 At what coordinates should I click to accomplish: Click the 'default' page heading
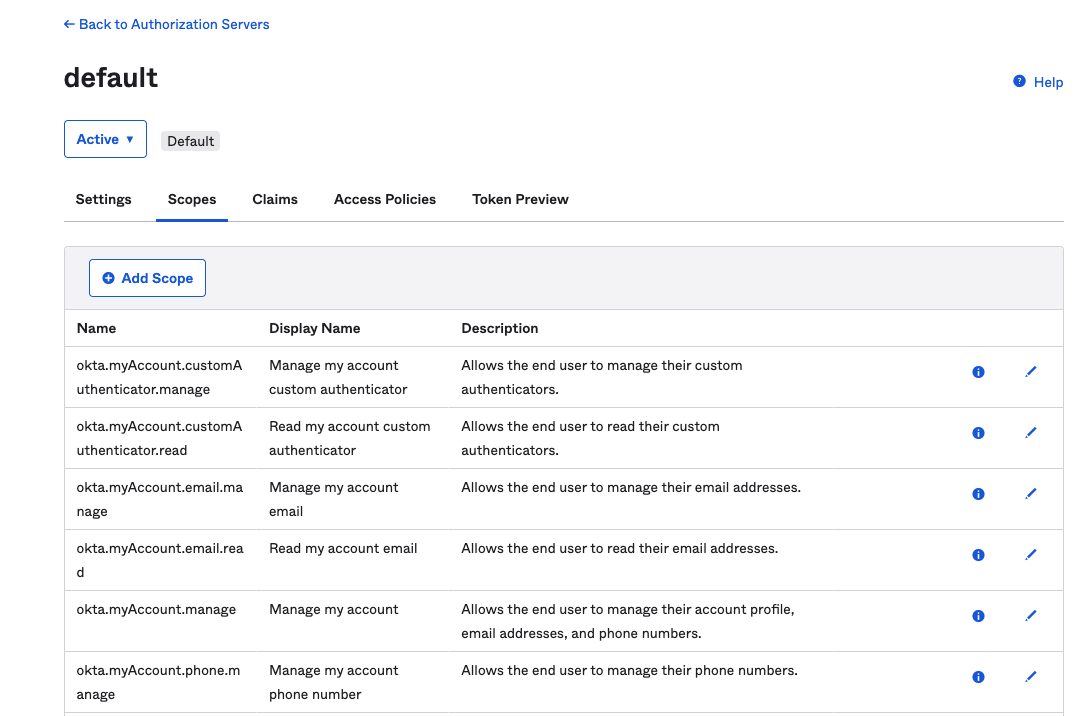(x=111, y=78)
